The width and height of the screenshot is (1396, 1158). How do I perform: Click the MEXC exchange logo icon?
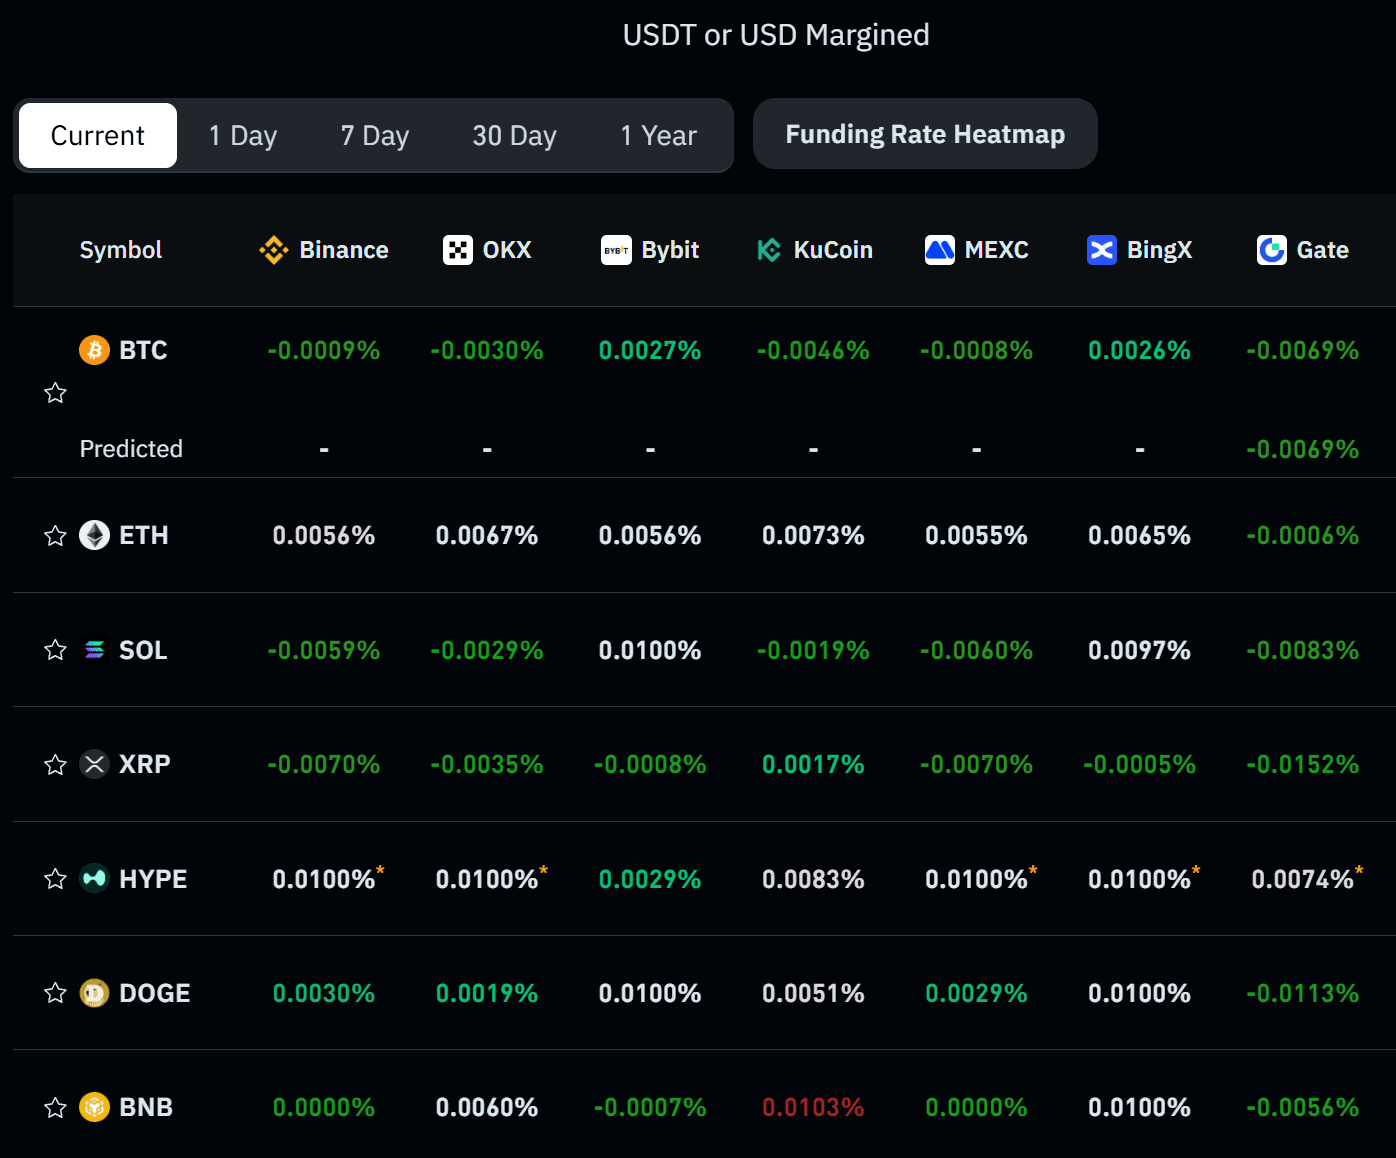[x=939, y=250]
